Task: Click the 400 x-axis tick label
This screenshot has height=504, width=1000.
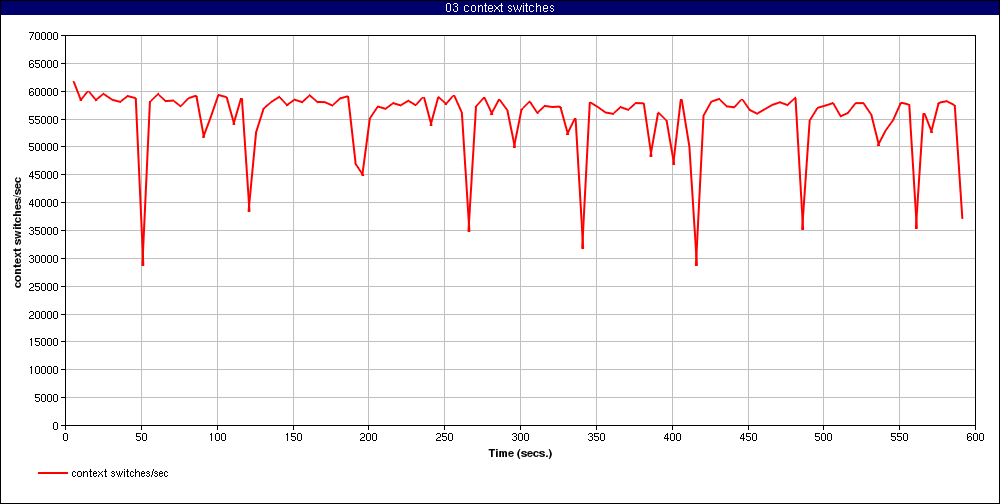Action: point(672,437)
